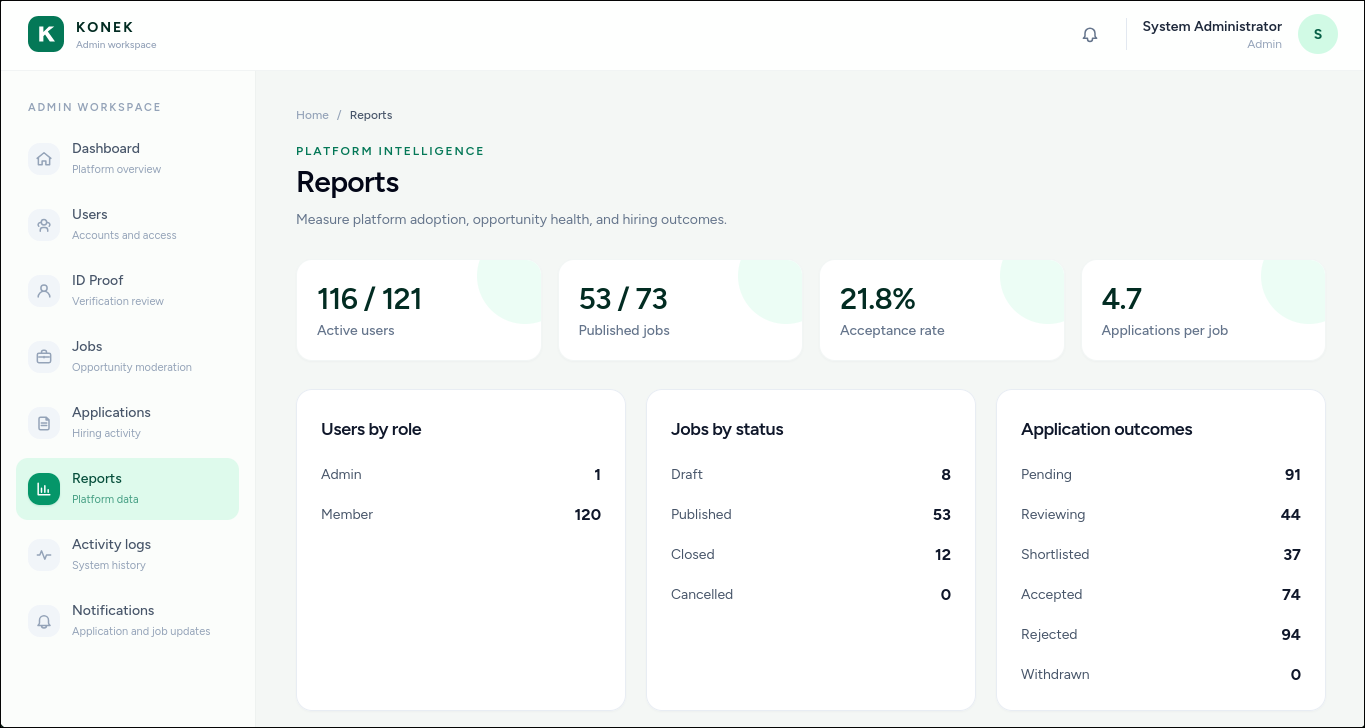Go to Users menu item
This screenshot has width=1365, height=728.
click(x=127, y=224)
